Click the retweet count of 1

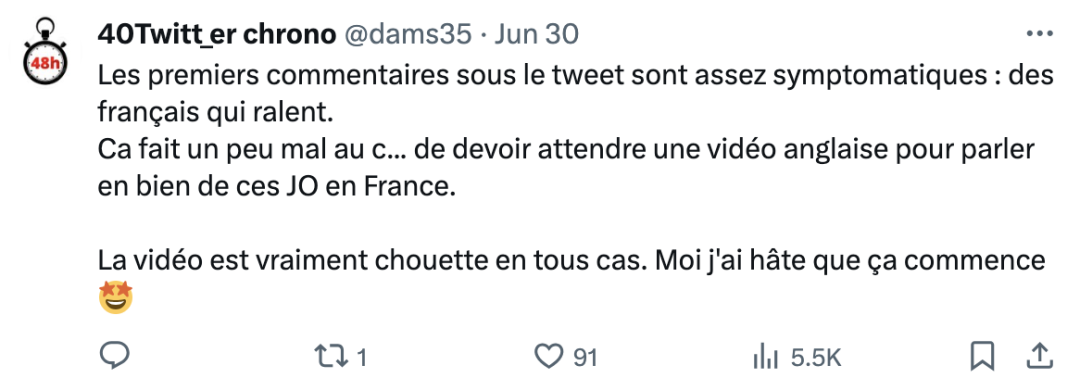(x=361, y=357)
